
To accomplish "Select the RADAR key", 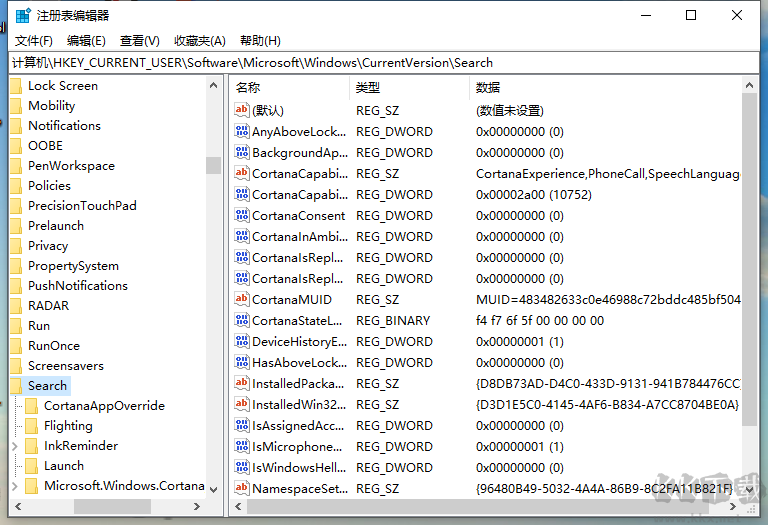I will click(x=48, y=306).
